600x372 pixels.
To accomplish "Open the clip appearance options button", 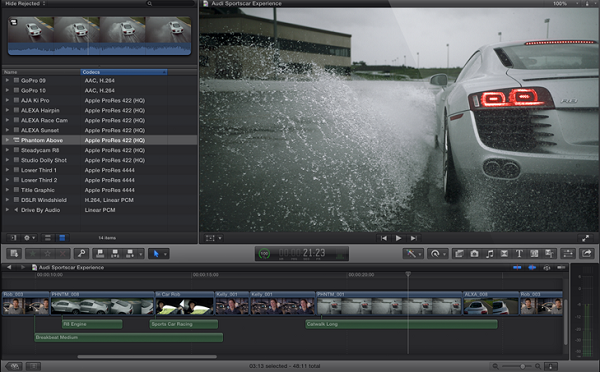I will tap(551, 366).
